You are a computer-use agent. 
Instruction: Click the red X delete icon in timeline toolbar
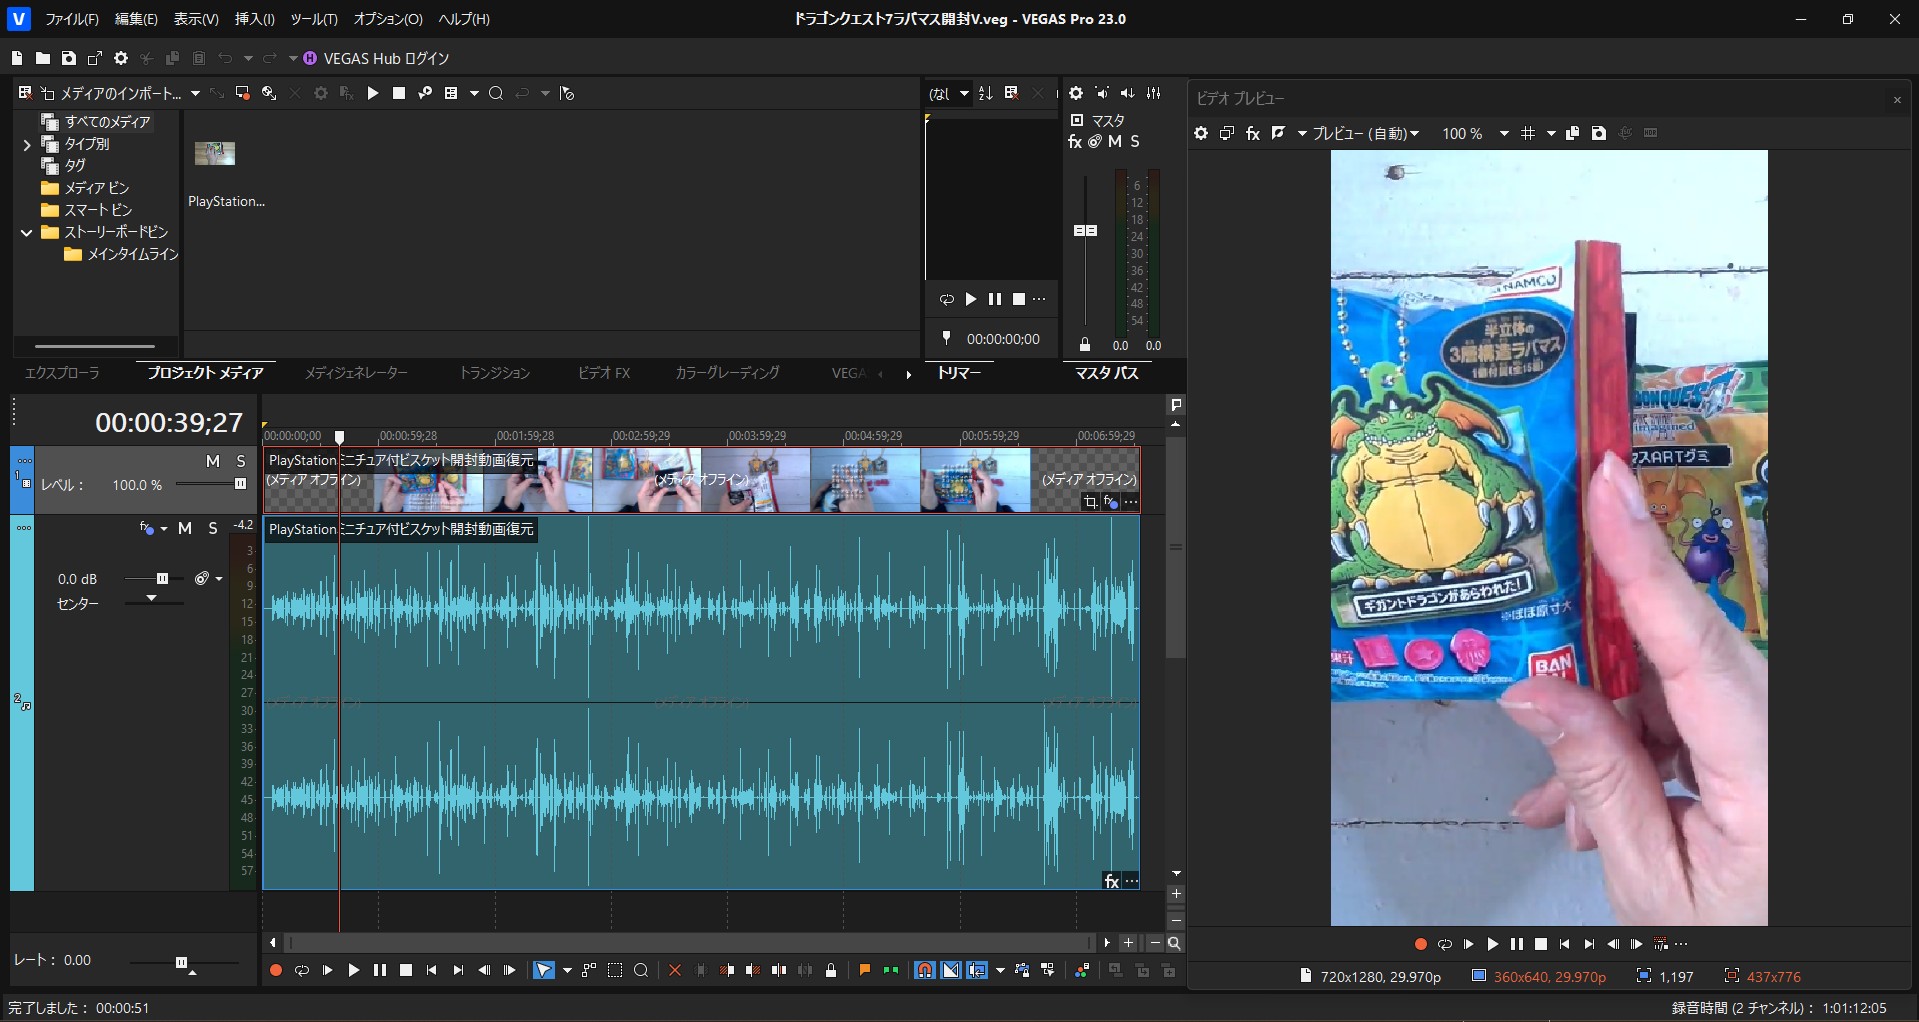coord(675,970)
